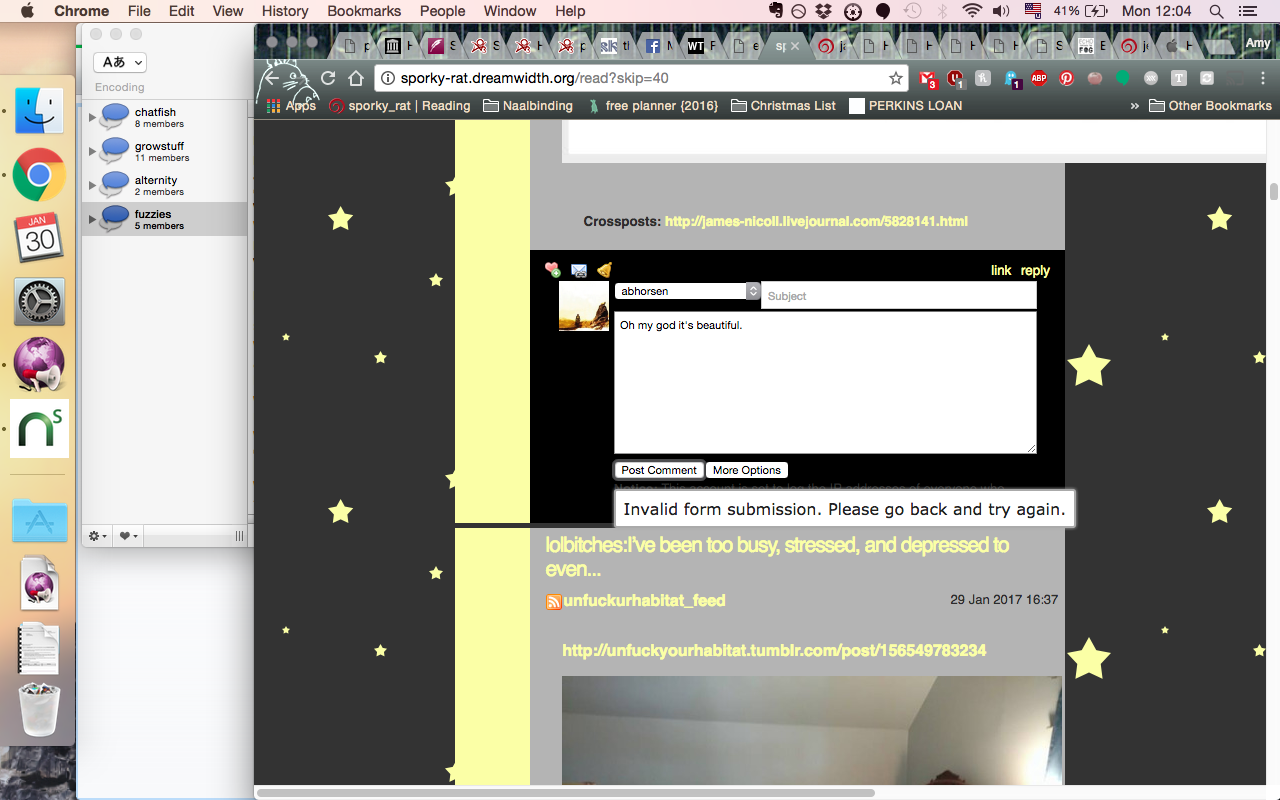1280x800 pixels.
Task: Open the Christmas List bookmark folder
Action: (784, 105)
